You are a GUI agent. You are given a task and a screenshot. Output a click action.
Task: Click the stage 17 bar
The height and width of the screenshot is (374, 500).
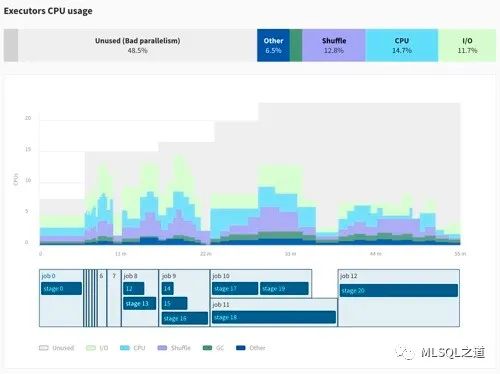pyautogui.click(x=235, y=289)
